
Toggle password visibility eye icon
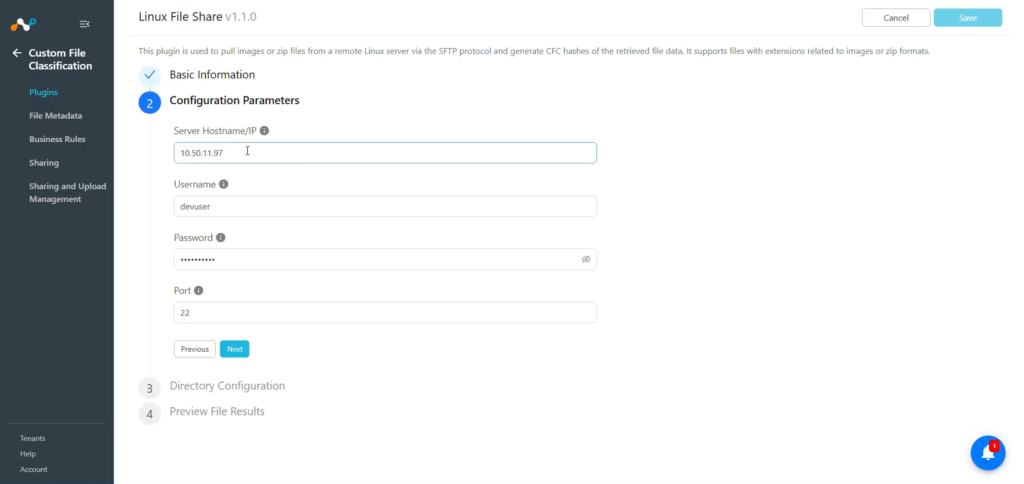tap(586, 259)
